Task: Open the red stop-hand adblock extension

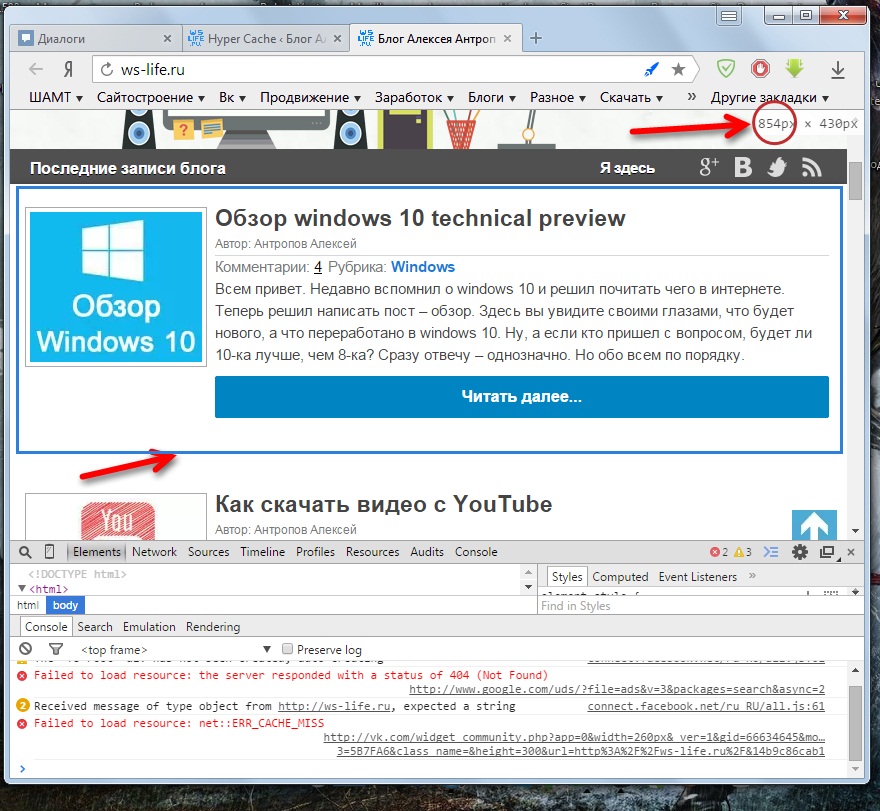Action: (760, 69)
